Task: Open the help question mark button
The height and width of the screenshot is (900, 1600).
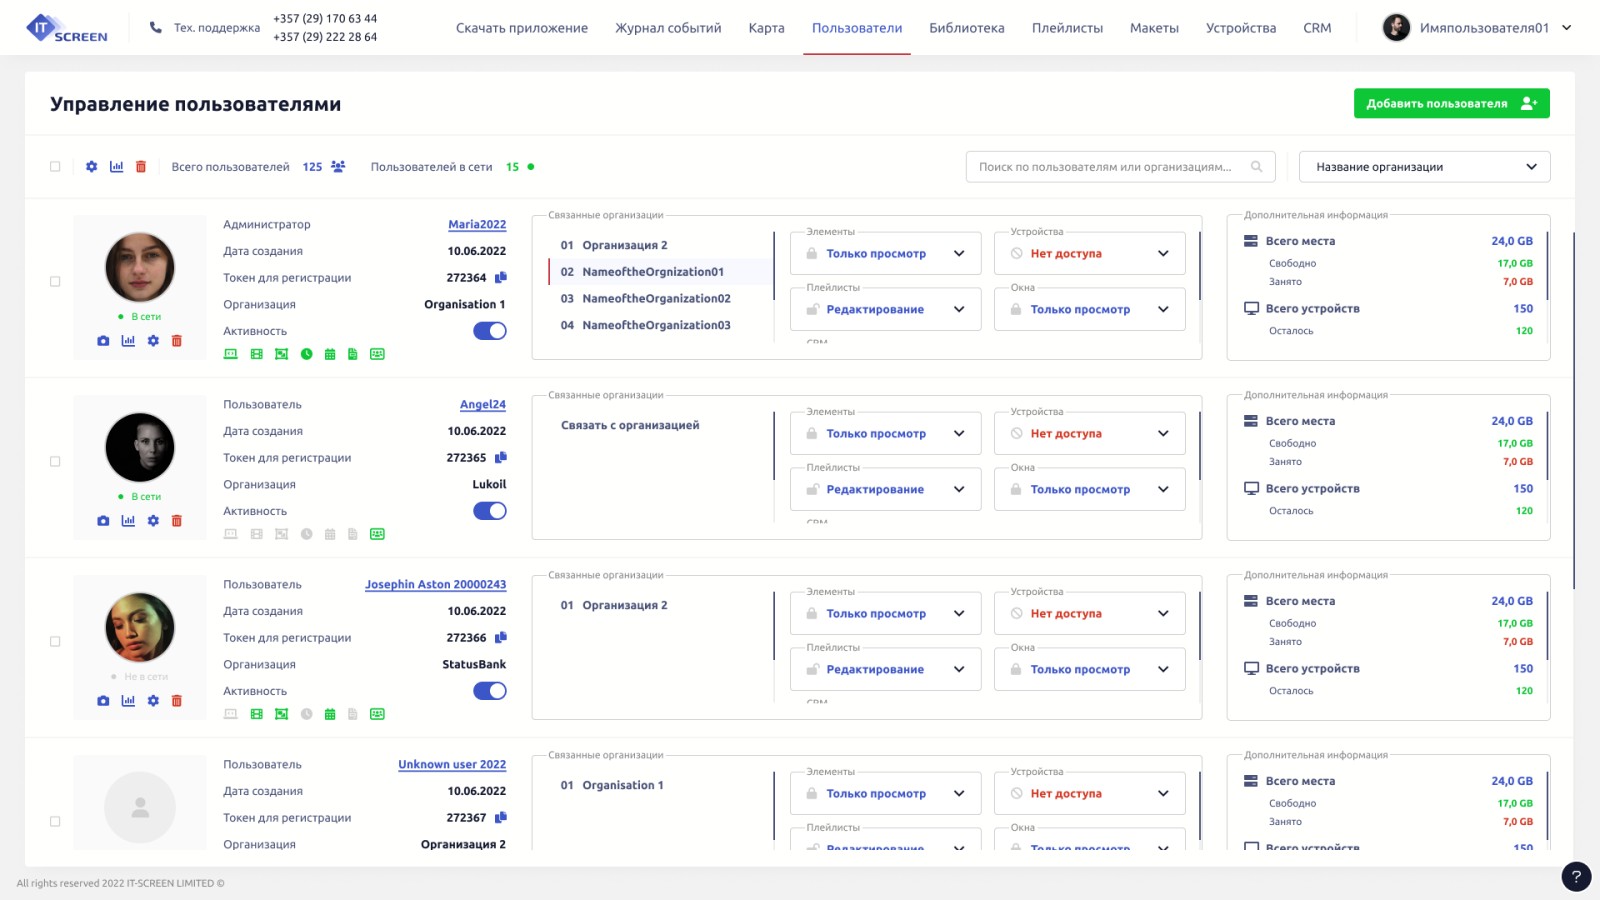Action: click(1576, 877)
